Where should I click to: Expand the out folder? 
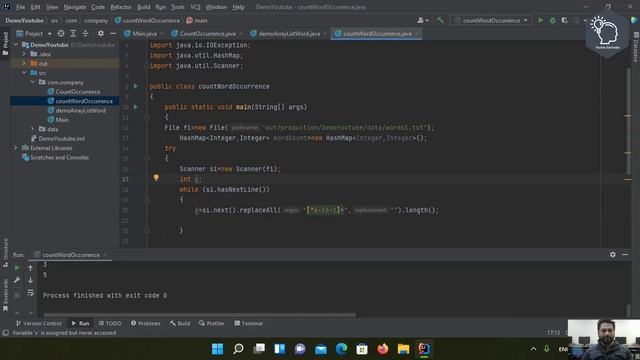click(x=24, y=63)
